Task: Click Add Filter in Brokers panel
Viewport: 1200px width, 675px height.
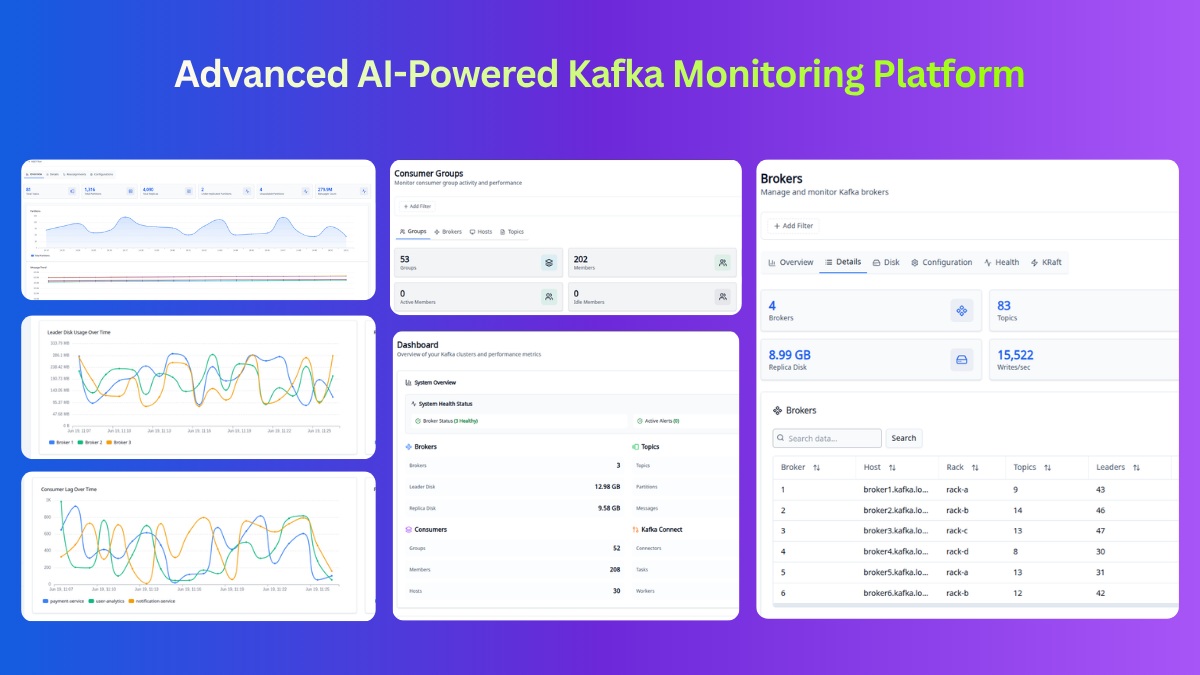Action: (792, 226)
